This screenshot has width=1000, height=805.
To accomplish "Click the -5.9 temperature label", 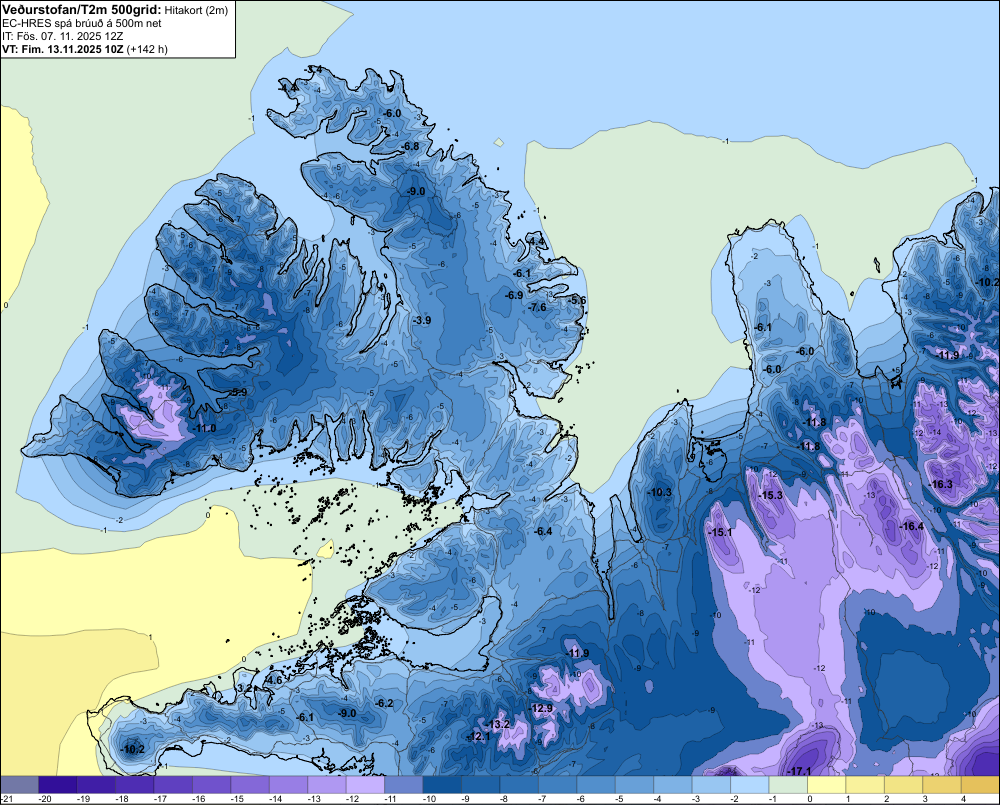I will pyautogui.click(x=239, y=392).
